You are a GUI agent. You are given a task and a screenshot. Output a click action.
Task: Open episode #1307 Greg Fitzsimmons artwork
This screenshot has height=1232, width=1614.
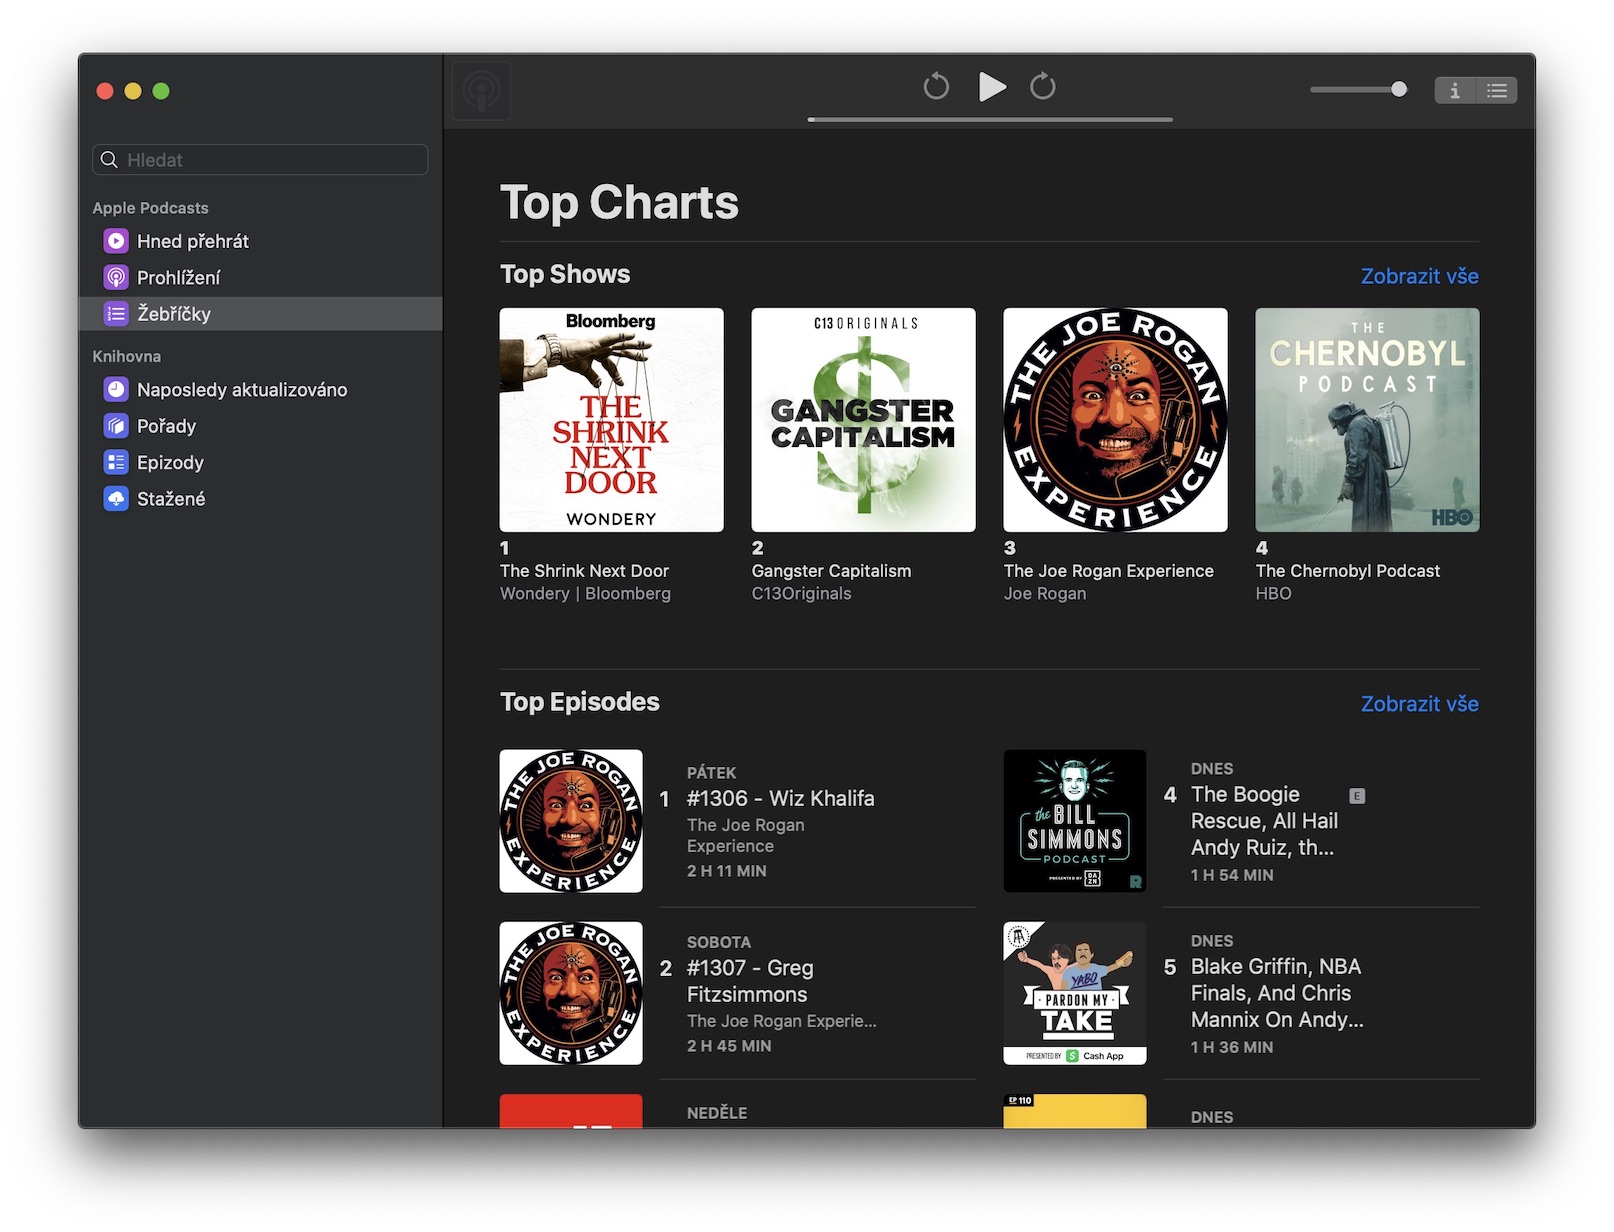point(571,993)
